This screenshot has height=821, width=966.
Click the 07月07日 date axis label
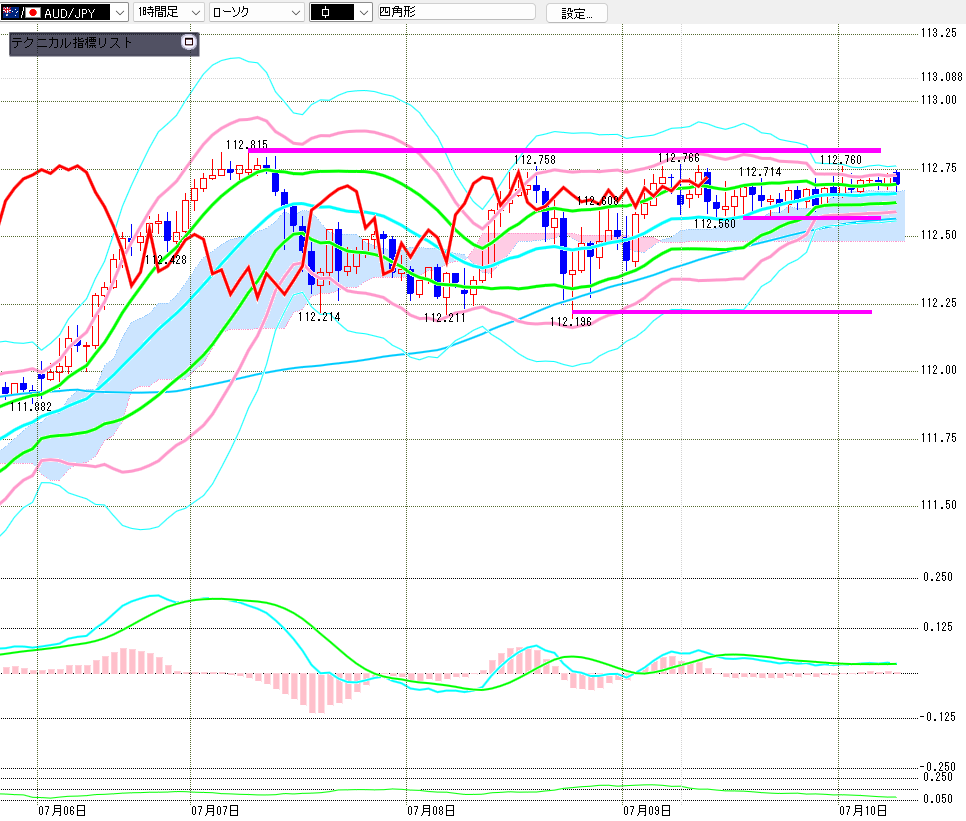coord(215,811)
